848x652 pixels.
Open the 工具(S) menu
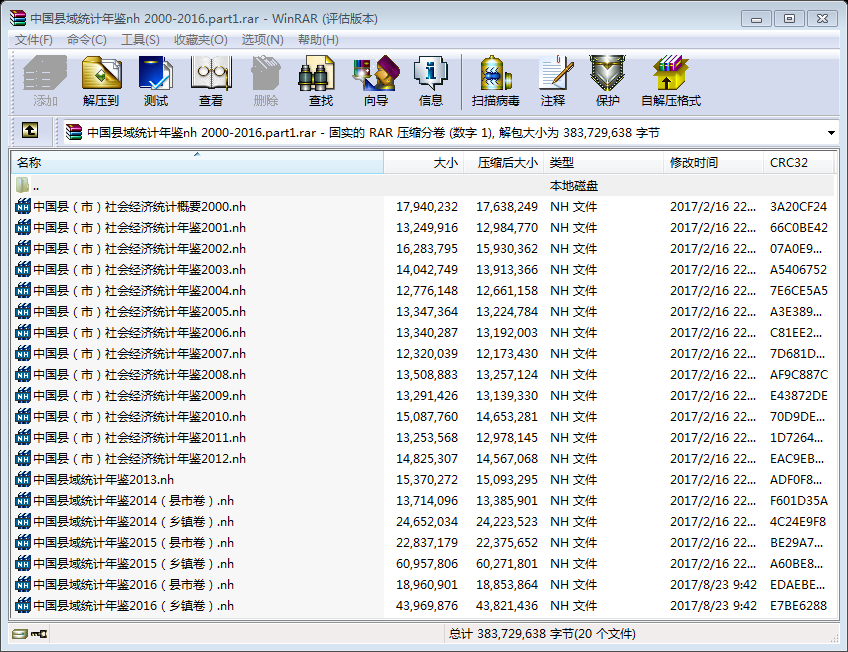point(140,40)
